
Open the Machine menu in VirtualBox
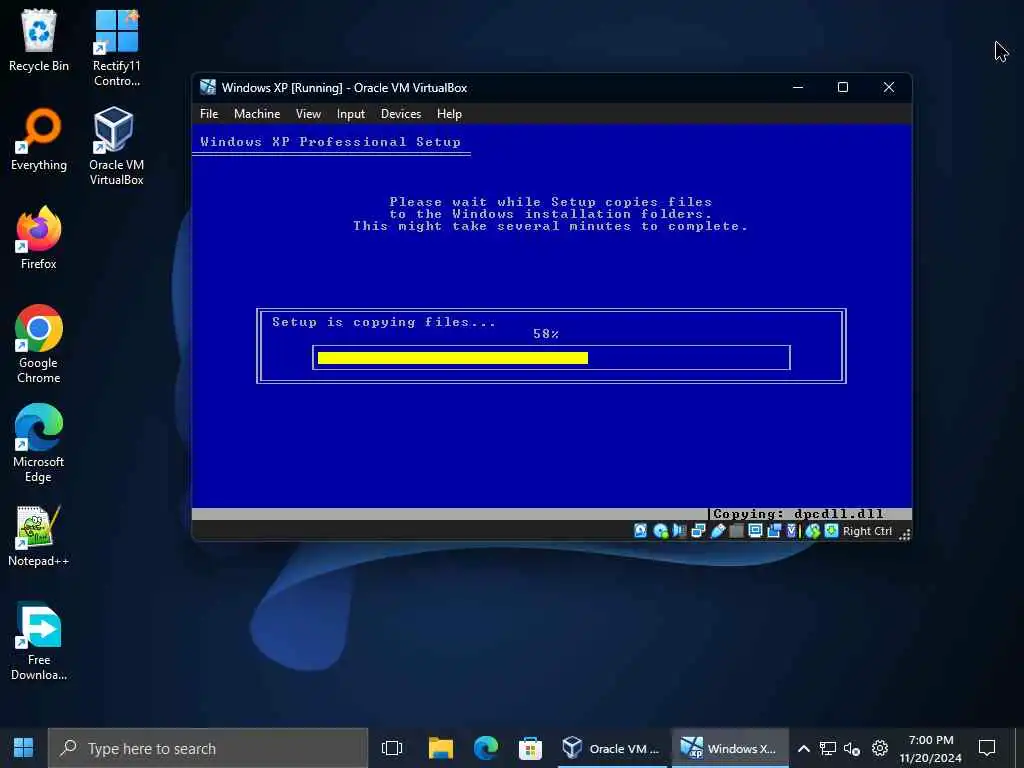click(x=257, y=114)
